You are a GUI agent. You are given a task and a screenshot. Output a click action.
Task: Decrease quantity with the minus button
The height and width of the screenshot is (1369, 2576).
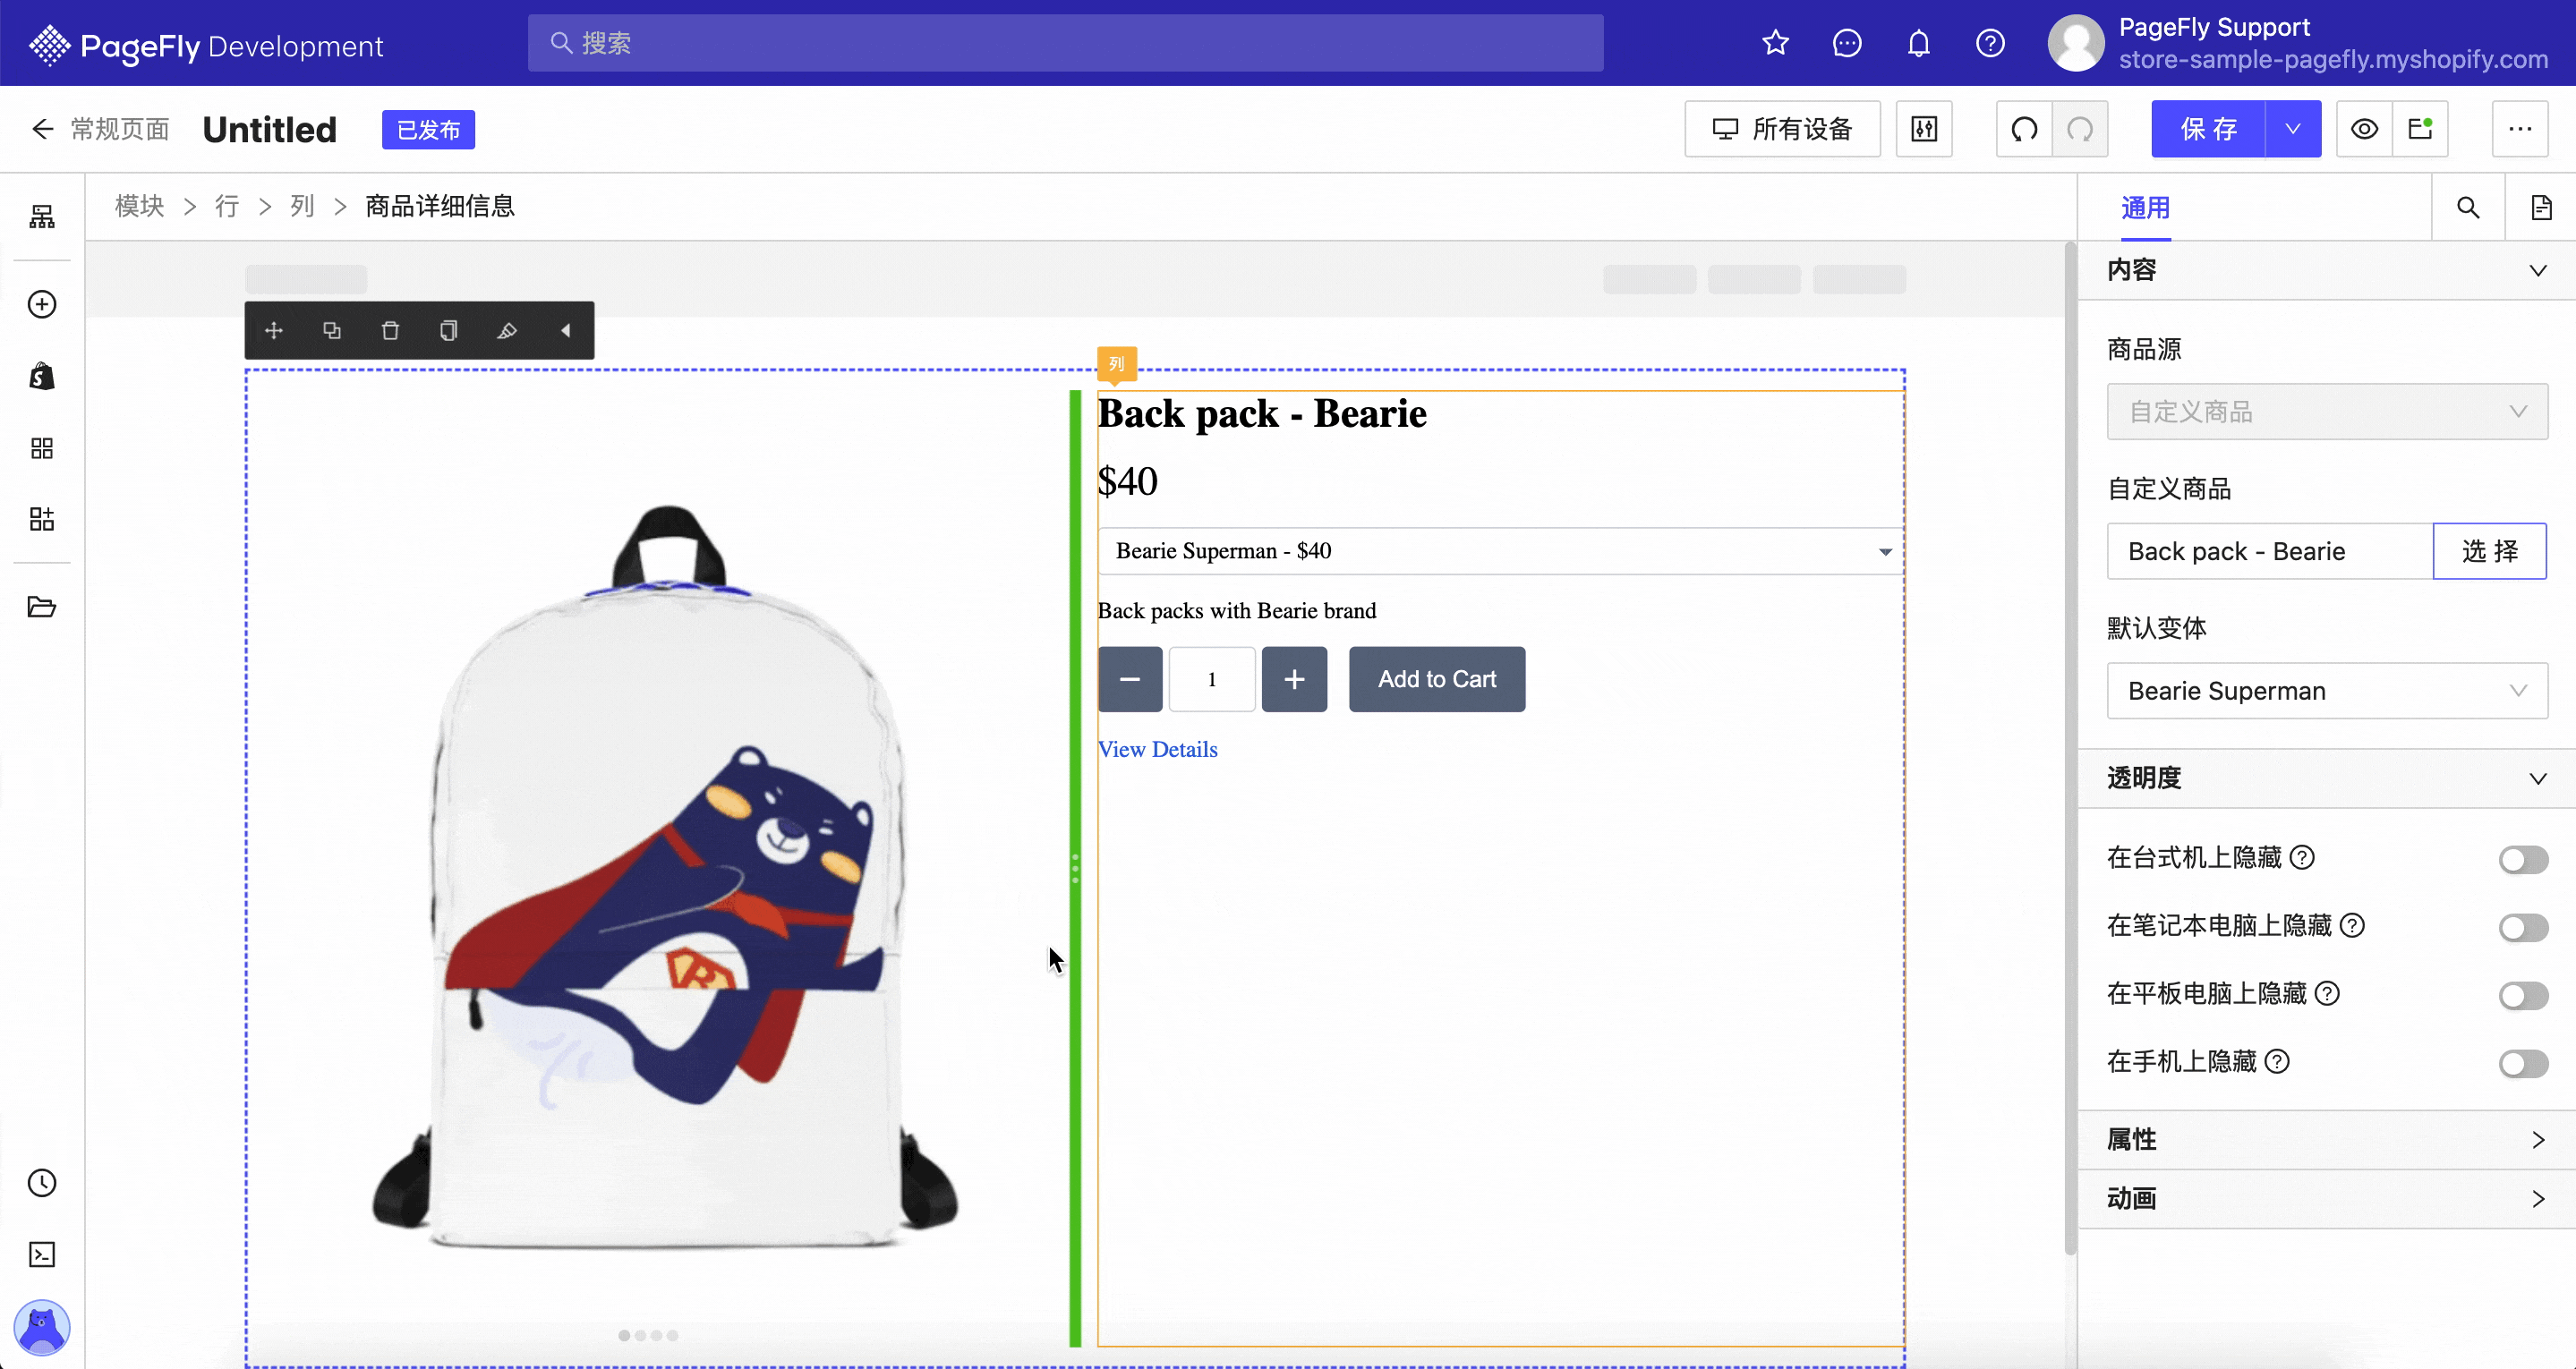[1130, 679]
